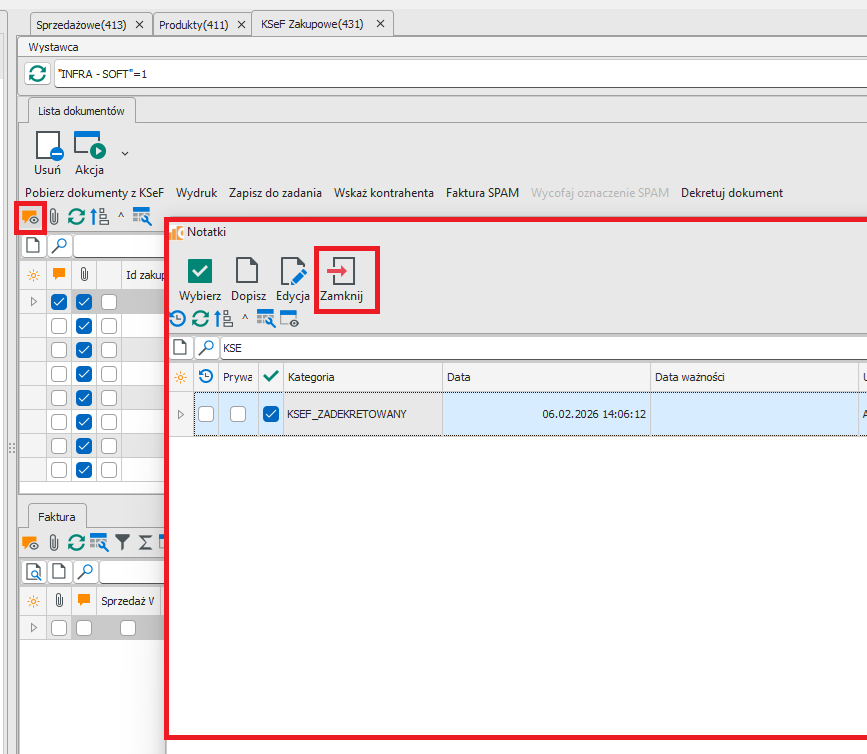This screenshot has height=754, width=867.
Task: Toggle checked checkbox in KSEF_ZADEKRETOWANY row
Action: 270,414
